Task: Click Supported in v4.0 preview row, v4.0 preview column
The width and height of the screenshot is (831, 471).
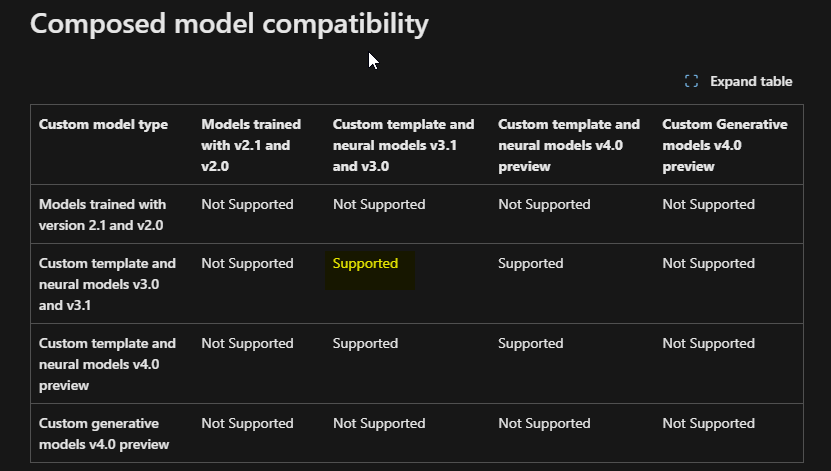Action: pyautogui.click(x=531, y=343)
